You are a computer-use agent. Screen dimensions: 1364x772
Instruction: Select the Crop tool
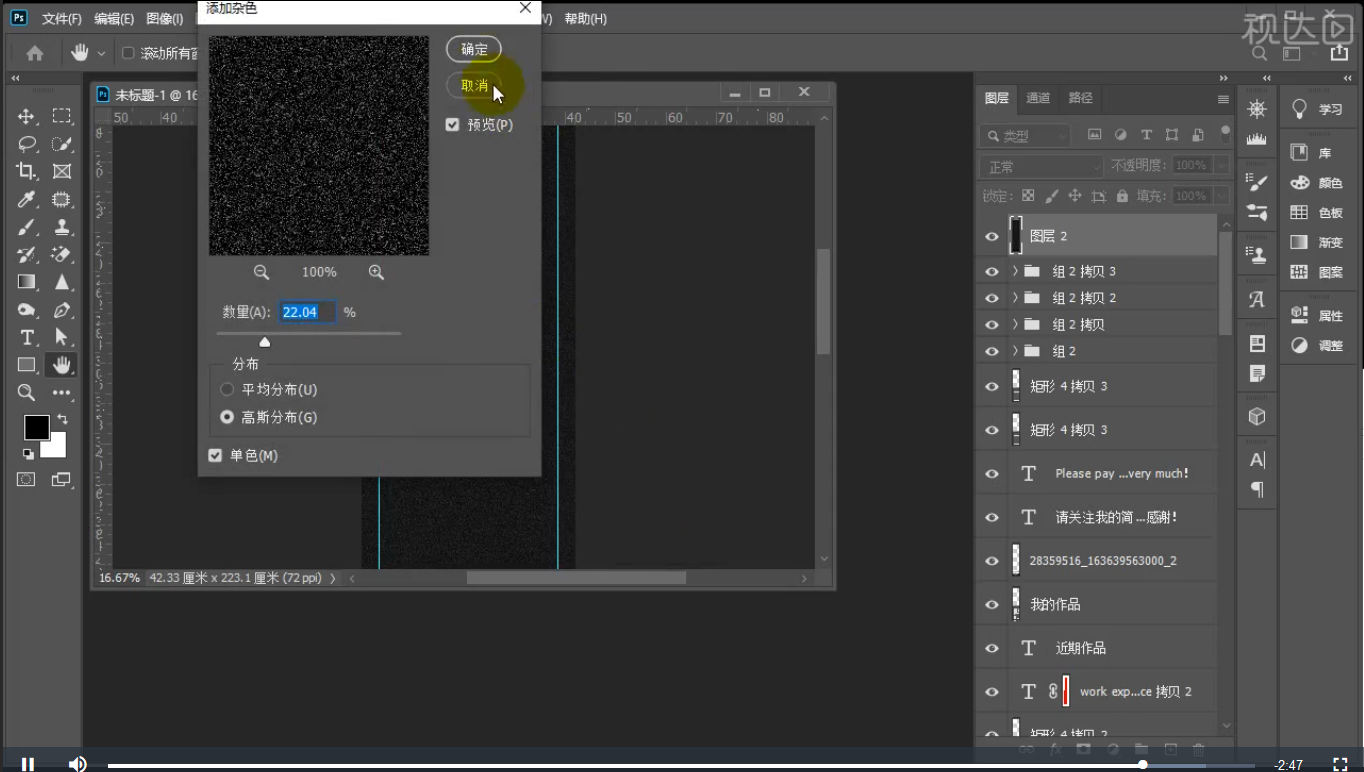(x=27, y=172)
